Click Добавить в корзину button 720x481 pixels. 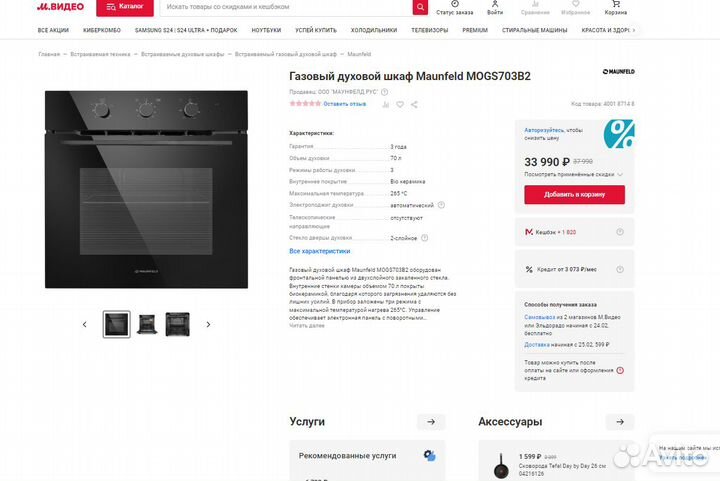(574, 194)
